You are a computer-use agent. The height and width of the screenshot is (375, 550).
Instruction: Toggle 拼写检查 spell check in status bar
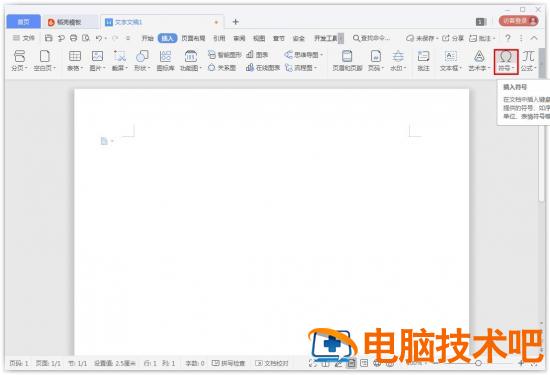tap(229, 363)
